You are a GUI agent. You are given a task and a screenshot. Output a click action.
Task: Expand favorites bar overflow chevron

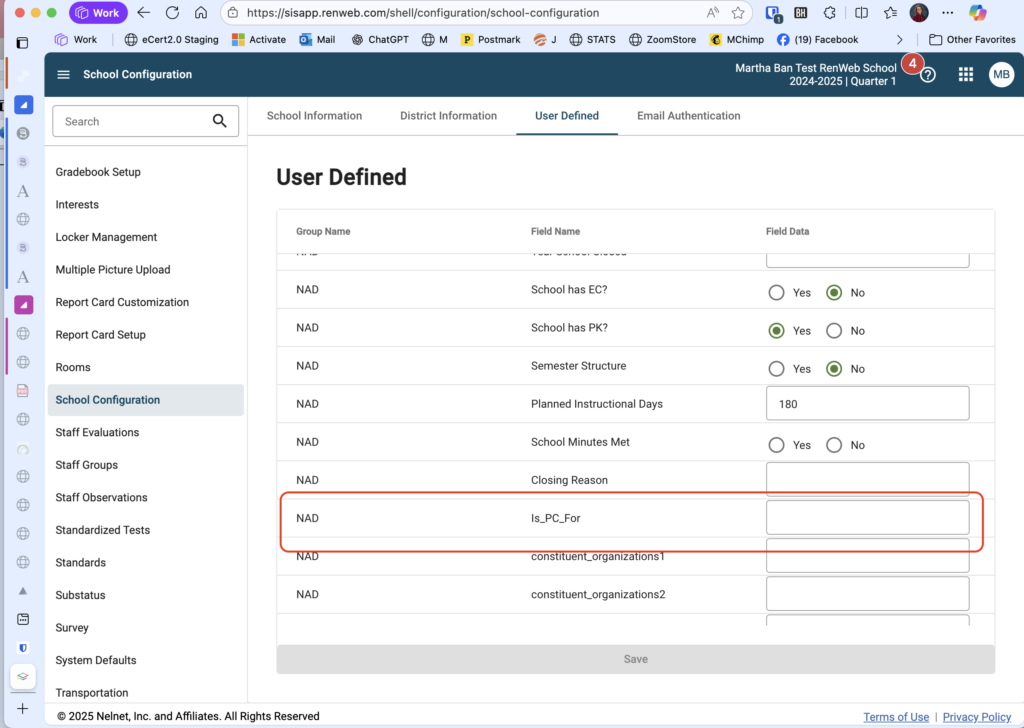point(899,40)
